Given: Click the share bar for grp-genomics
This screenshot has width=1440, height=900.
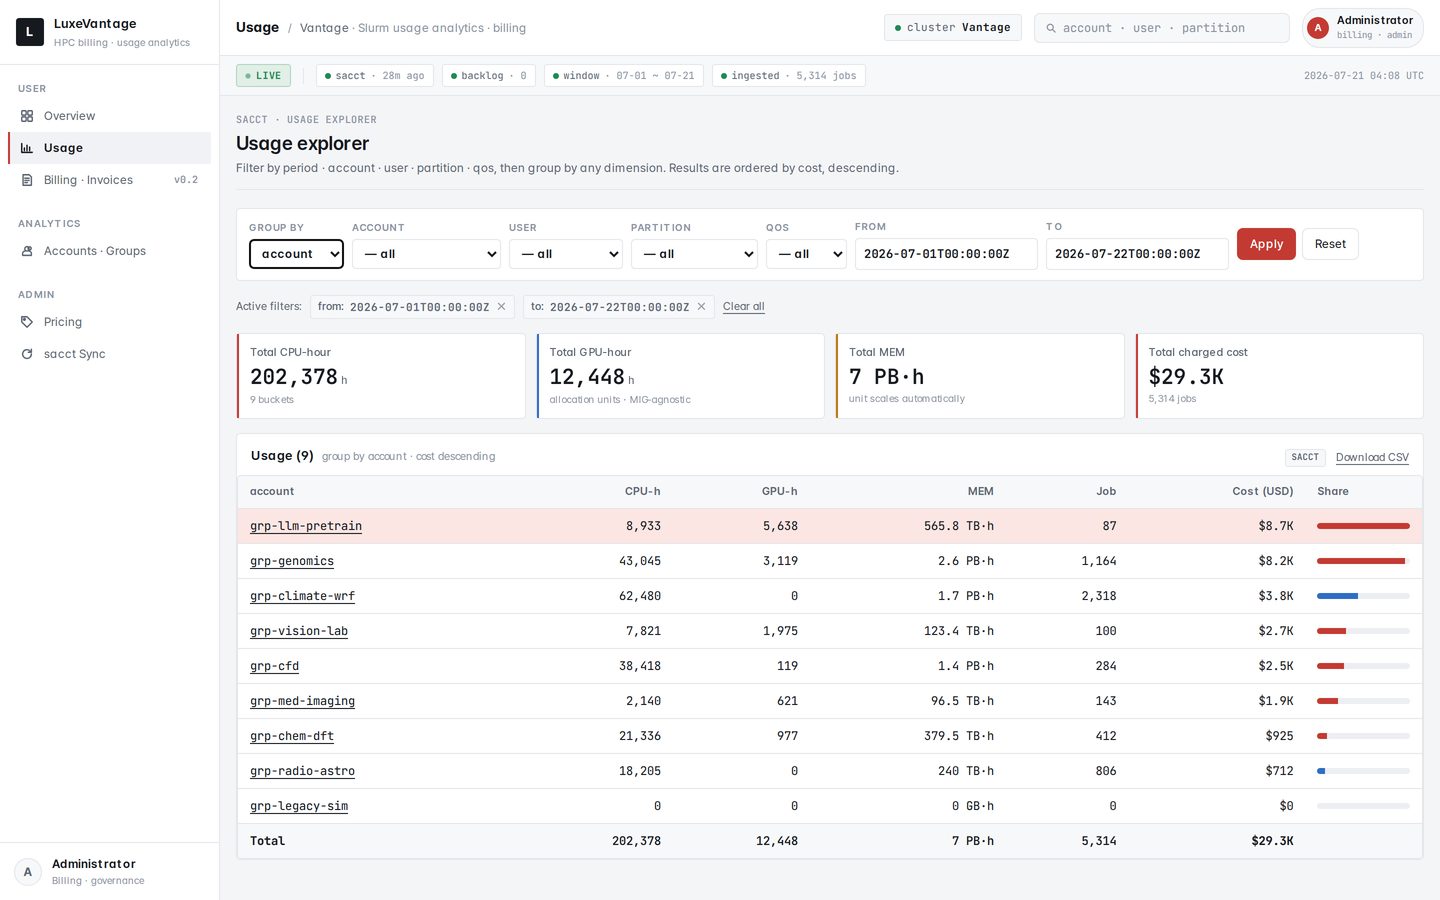Looking at the screenshot, I should point(1361,561).
